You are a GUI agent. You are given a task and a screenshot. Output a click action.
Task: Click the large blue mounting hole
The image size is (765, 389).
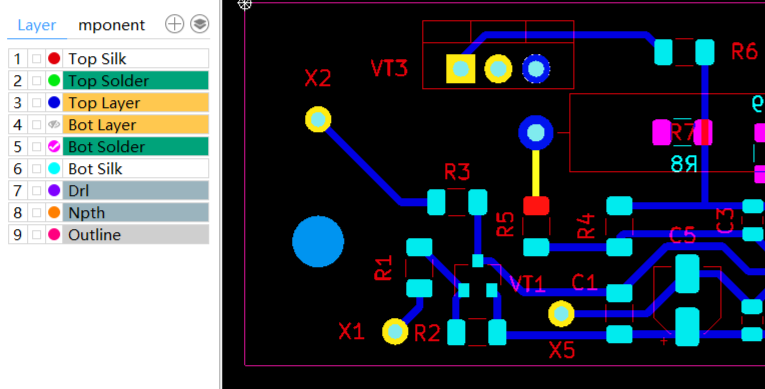tap(318, 242)
